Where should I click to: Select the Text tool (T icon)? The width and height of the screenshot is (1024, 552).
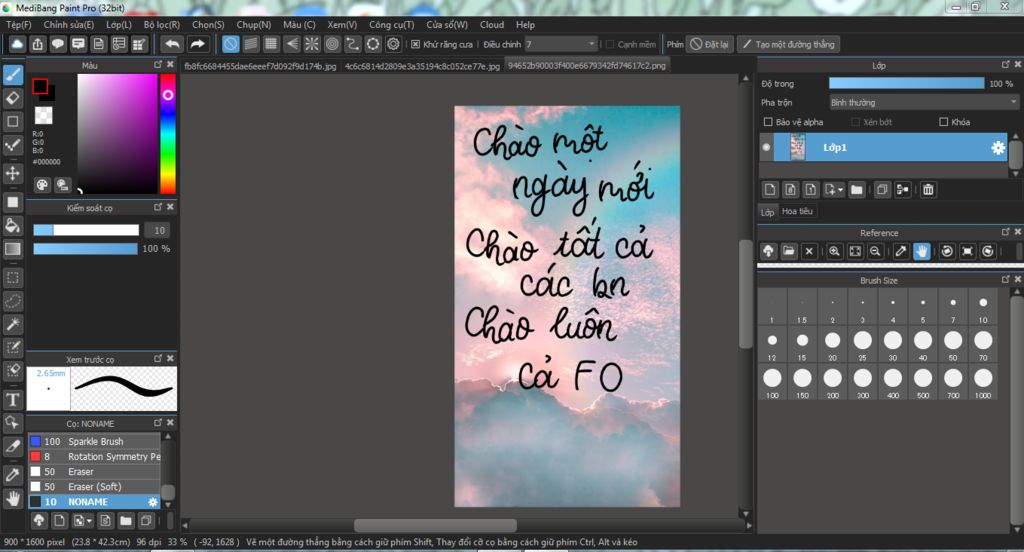[12, 400]
